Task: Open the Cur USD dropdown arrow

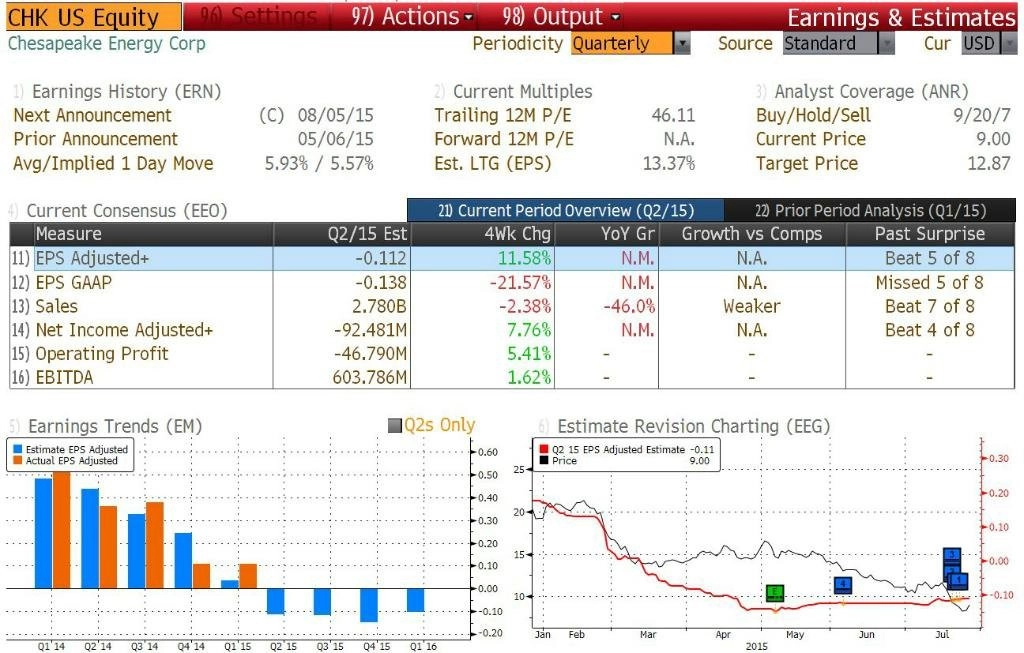Action: 1009,44
